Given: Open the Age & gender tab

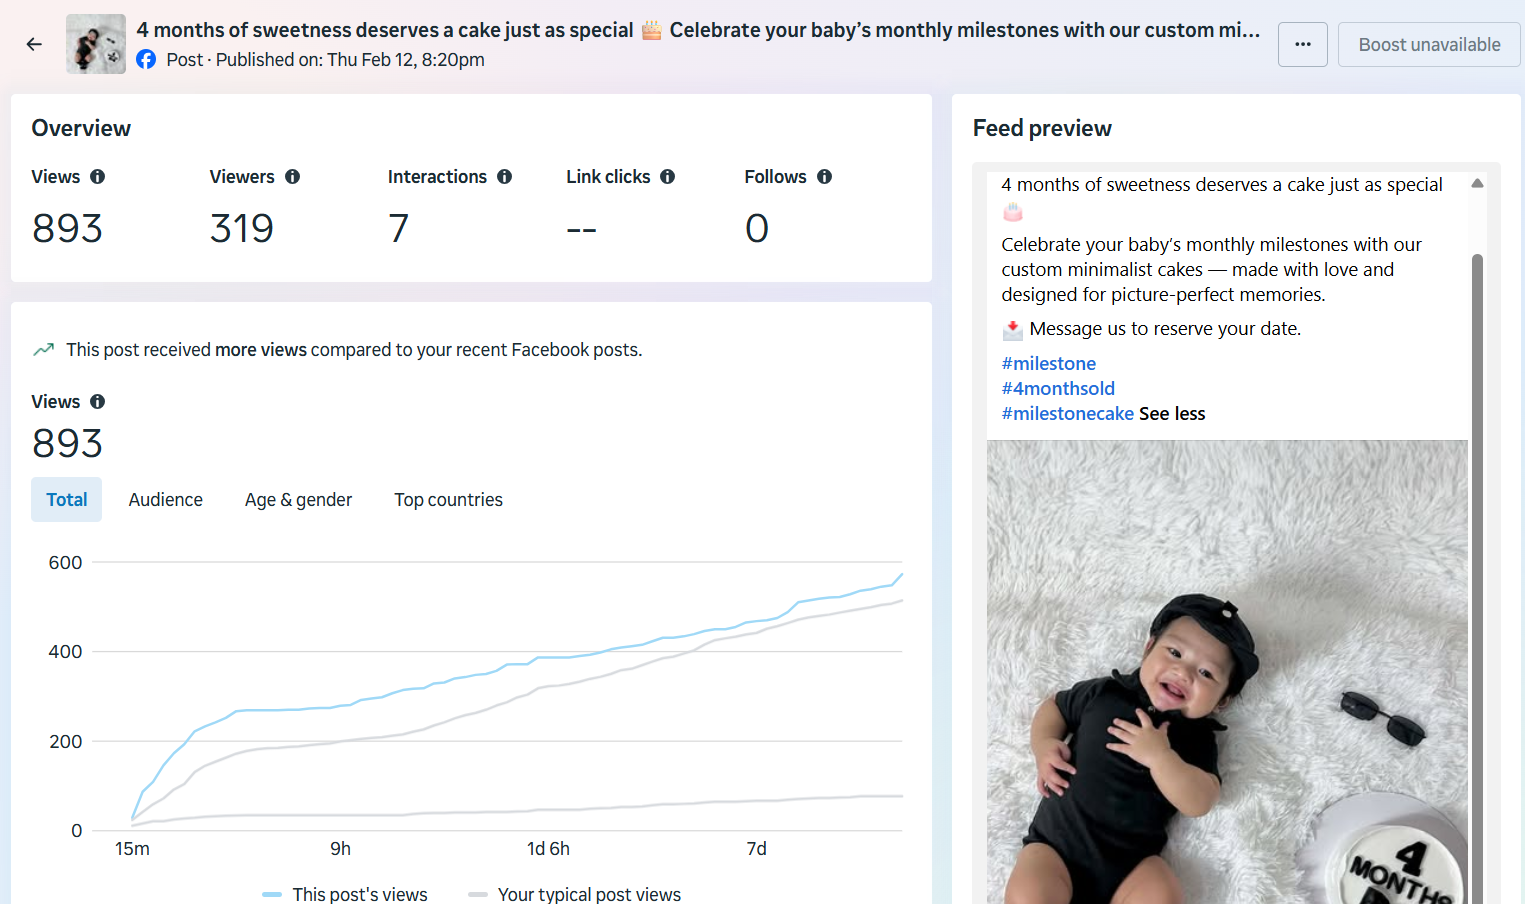Looking at the screenshot, I should (x=298, y=500).
